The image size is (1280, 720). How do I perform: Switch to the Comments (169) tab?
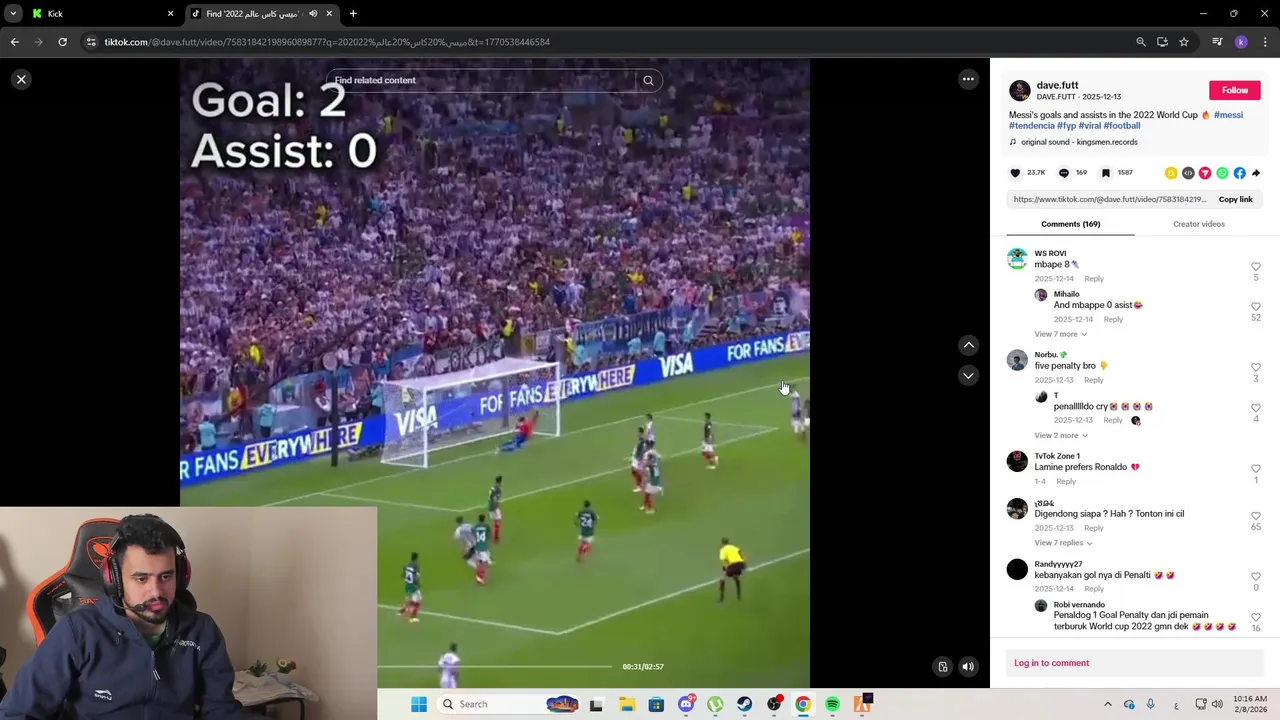click(1070, 224)
